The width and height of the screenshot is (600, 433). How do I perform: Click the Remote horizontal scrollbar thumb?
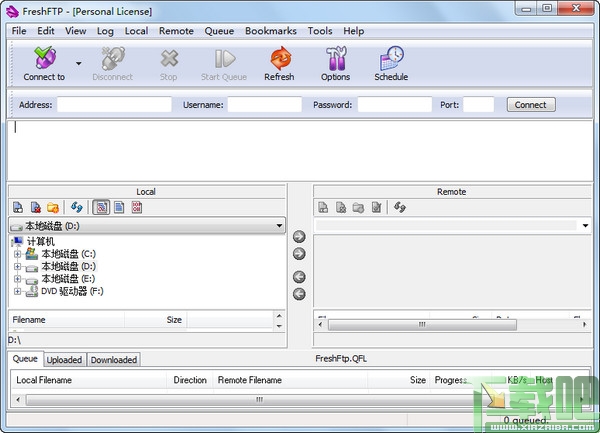click(422, 325)
